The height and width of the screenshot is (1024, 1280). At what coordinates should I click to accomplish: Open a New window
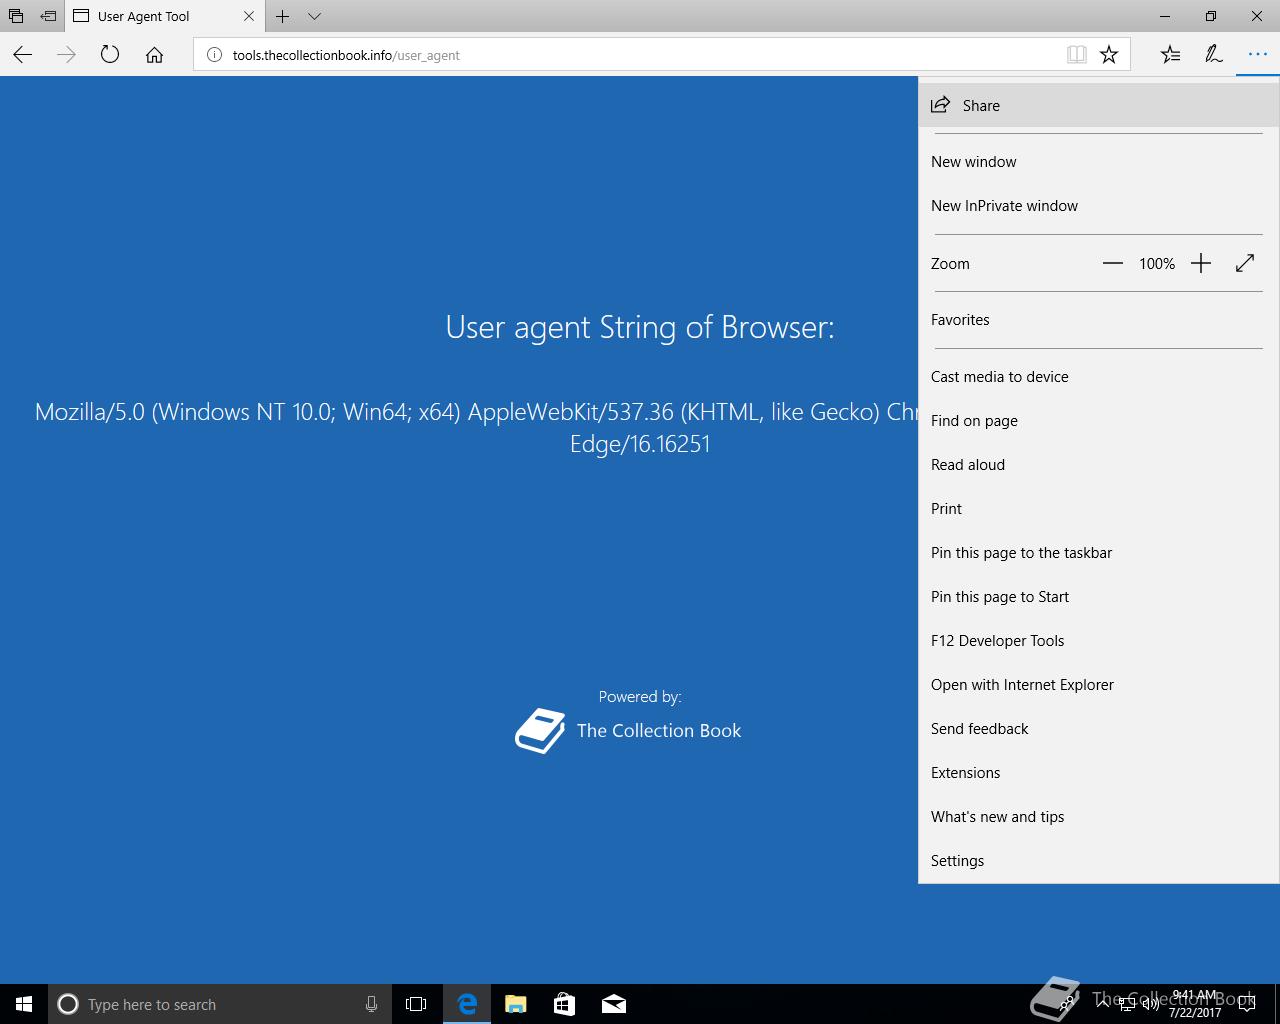click(1098, 161)
